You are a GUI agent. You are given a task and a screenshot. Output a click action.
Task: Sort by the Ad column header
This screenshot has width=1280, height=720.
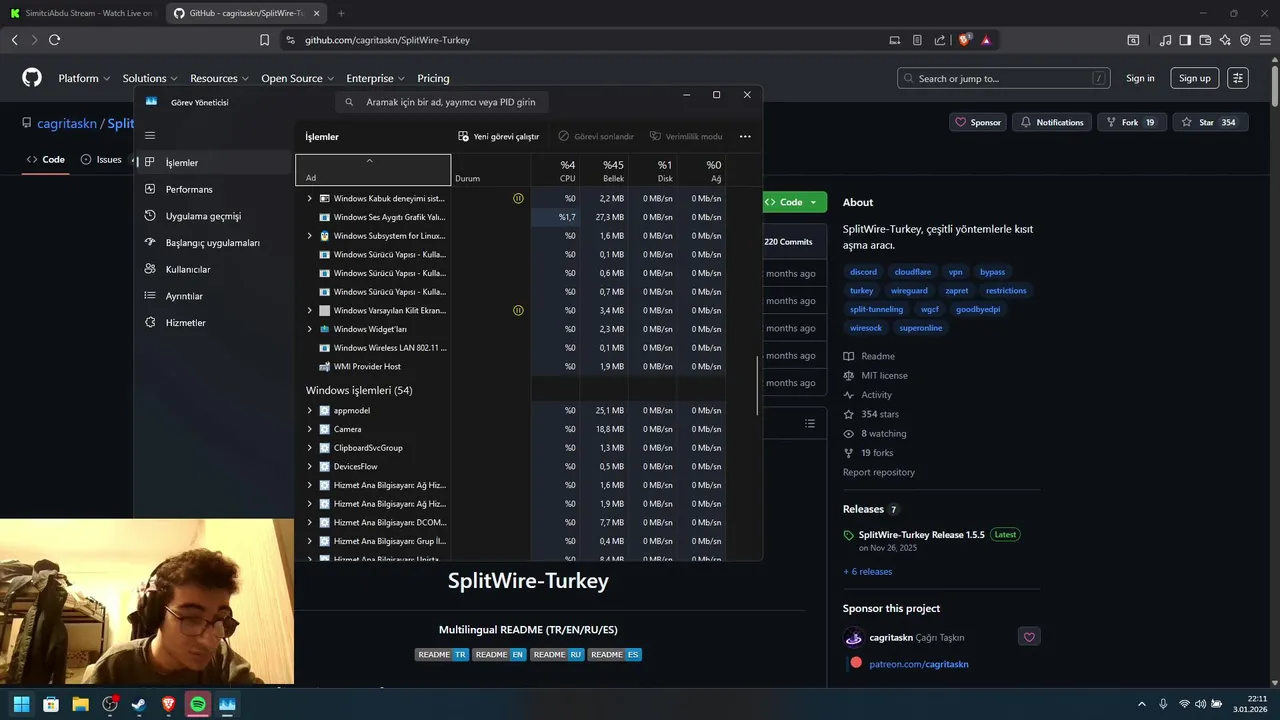point(373,170)
